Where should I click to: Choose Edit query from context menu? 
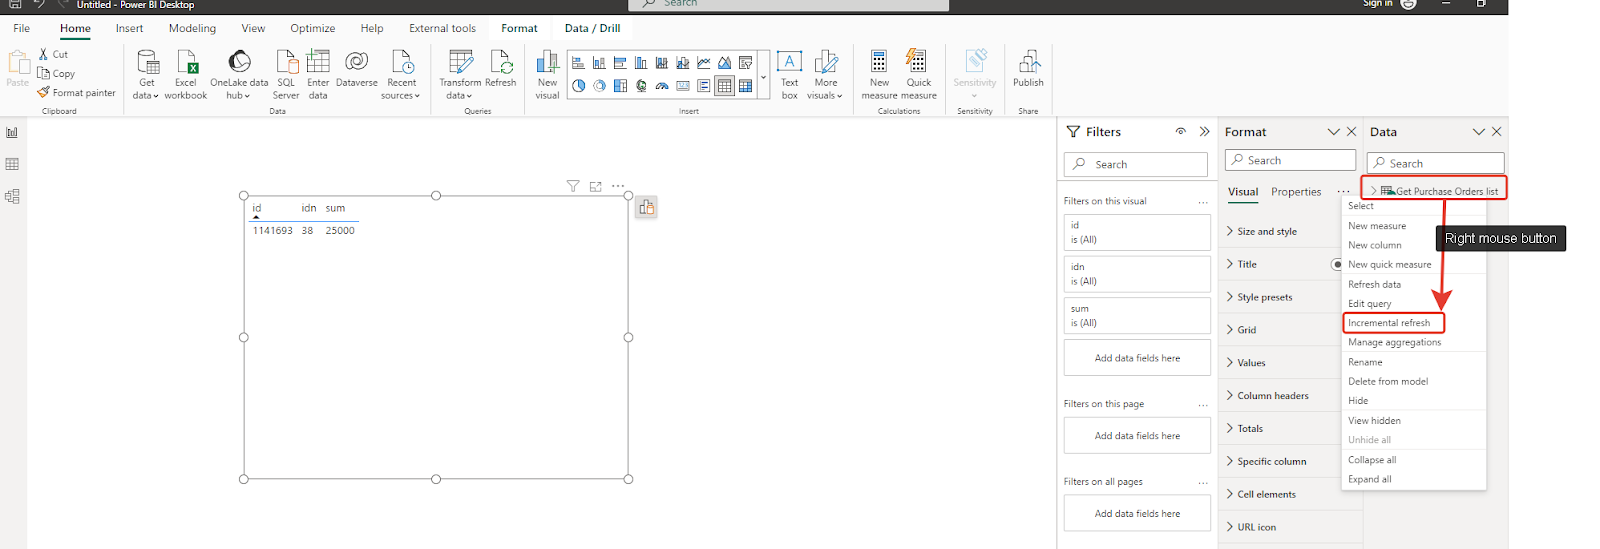tap(1370, 304)
